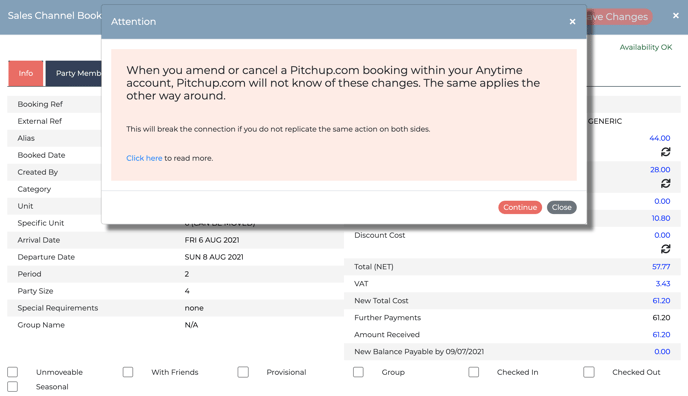
Task: Click the Period value 2
Action: [186, 274]
